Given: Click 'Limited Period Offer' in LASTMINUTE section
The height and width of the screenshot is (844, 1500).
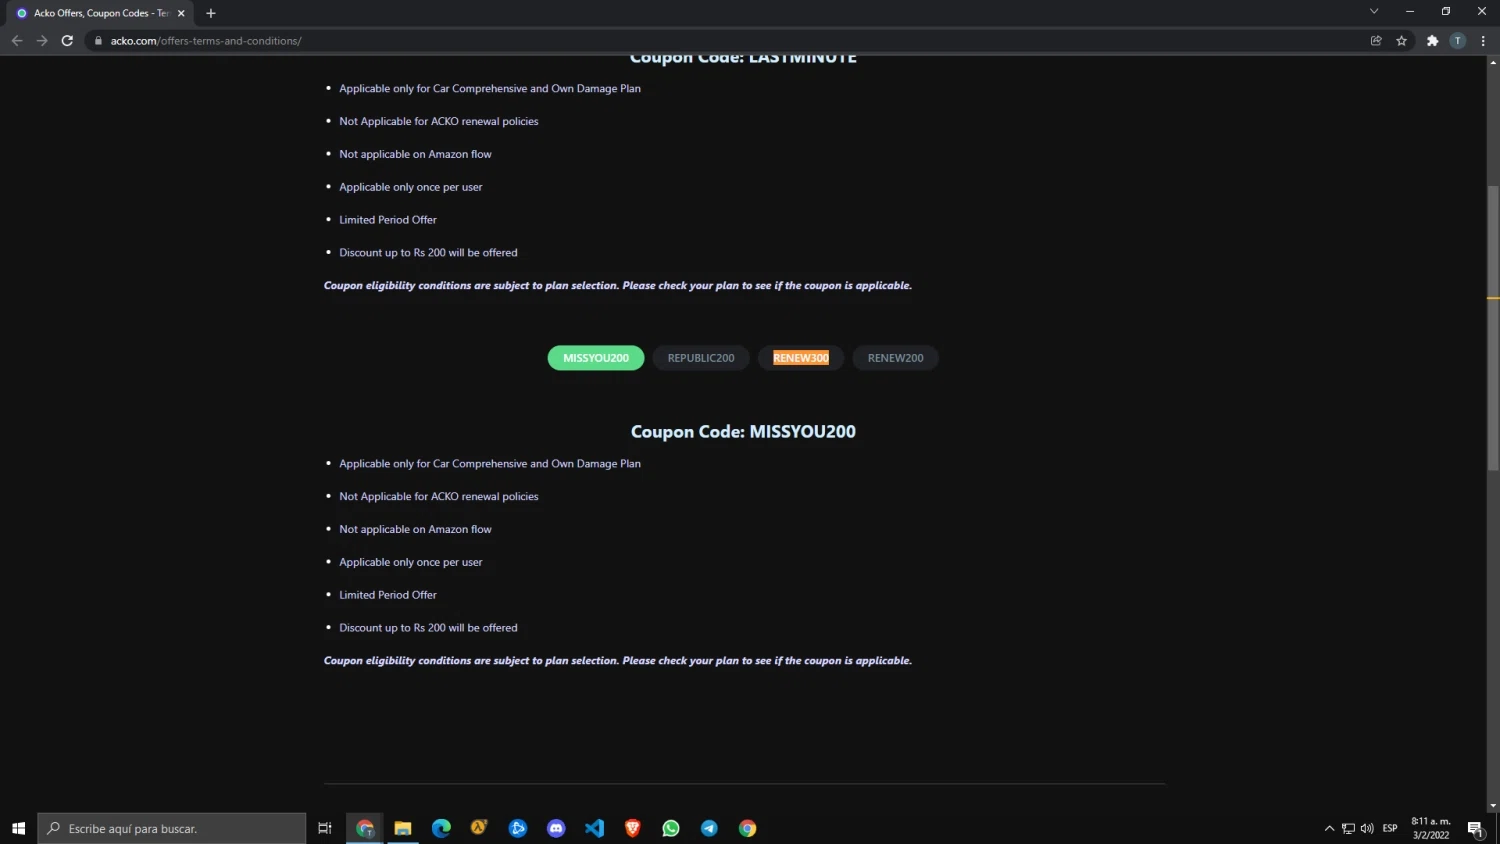Looking at the screenshot, I should tap(388, 220).
